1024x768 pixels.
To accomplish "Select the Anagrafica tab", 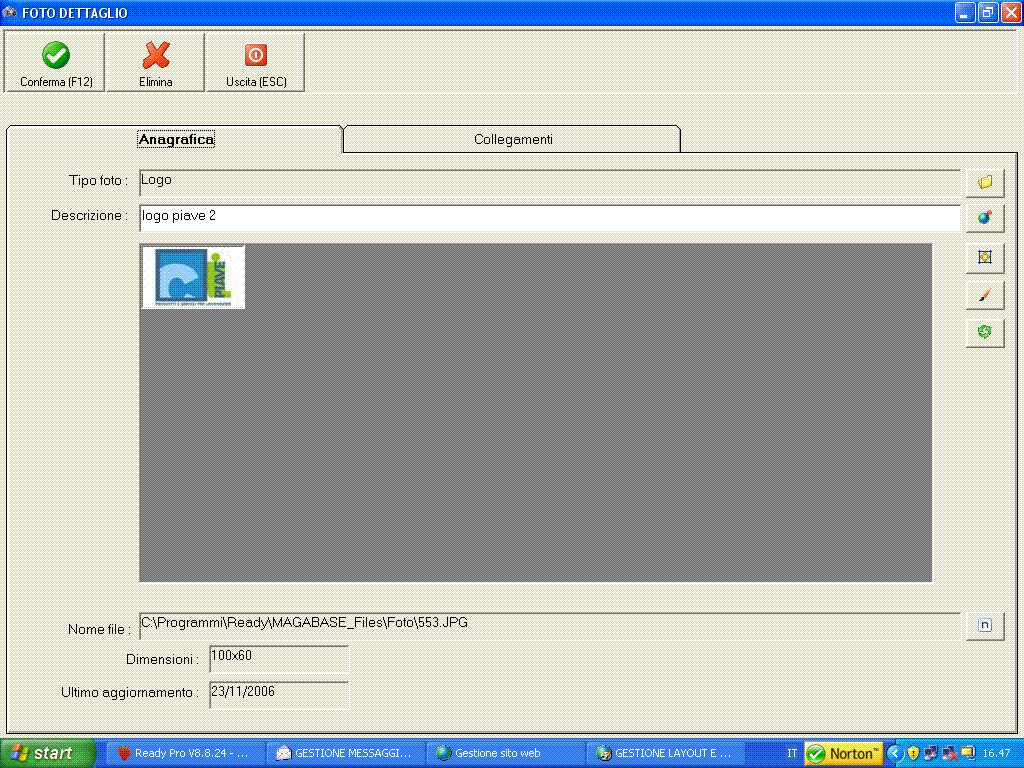I will (x=176, y=139).
